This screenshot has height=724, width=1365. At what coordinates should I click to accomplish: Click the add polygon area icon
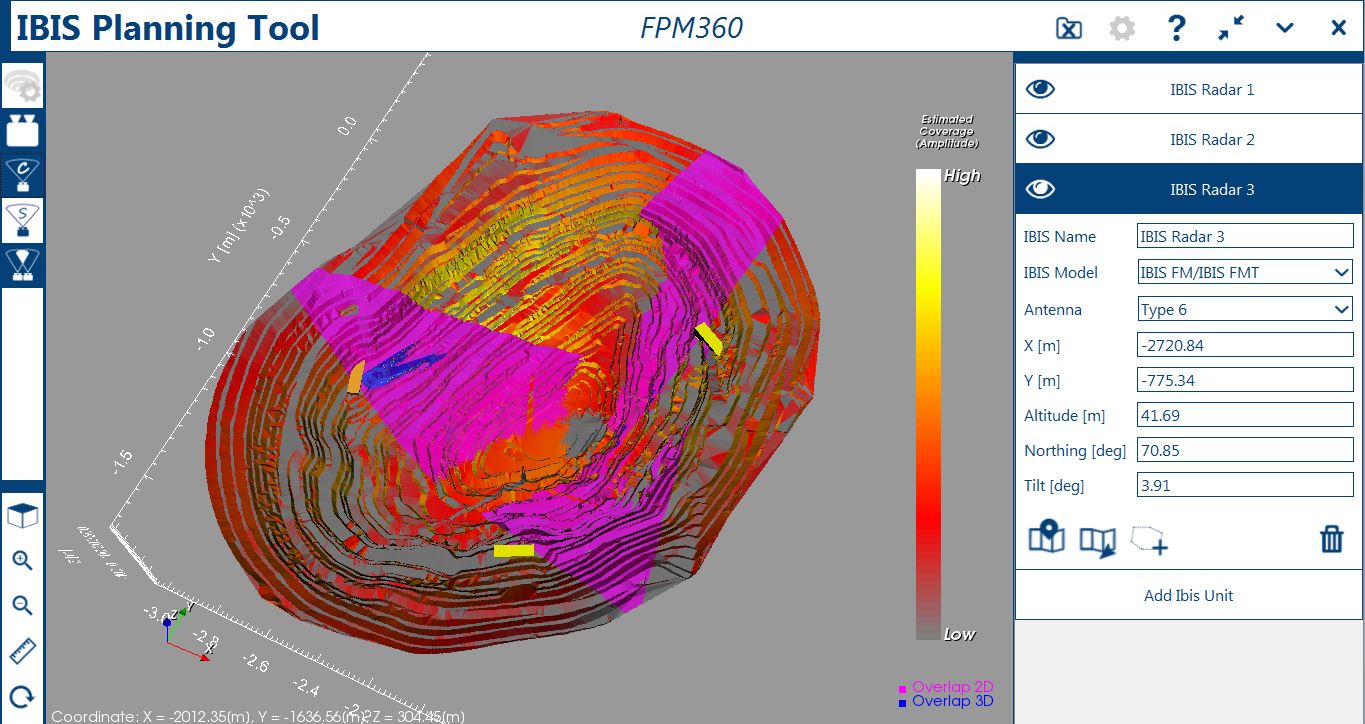pos(1150,540)
